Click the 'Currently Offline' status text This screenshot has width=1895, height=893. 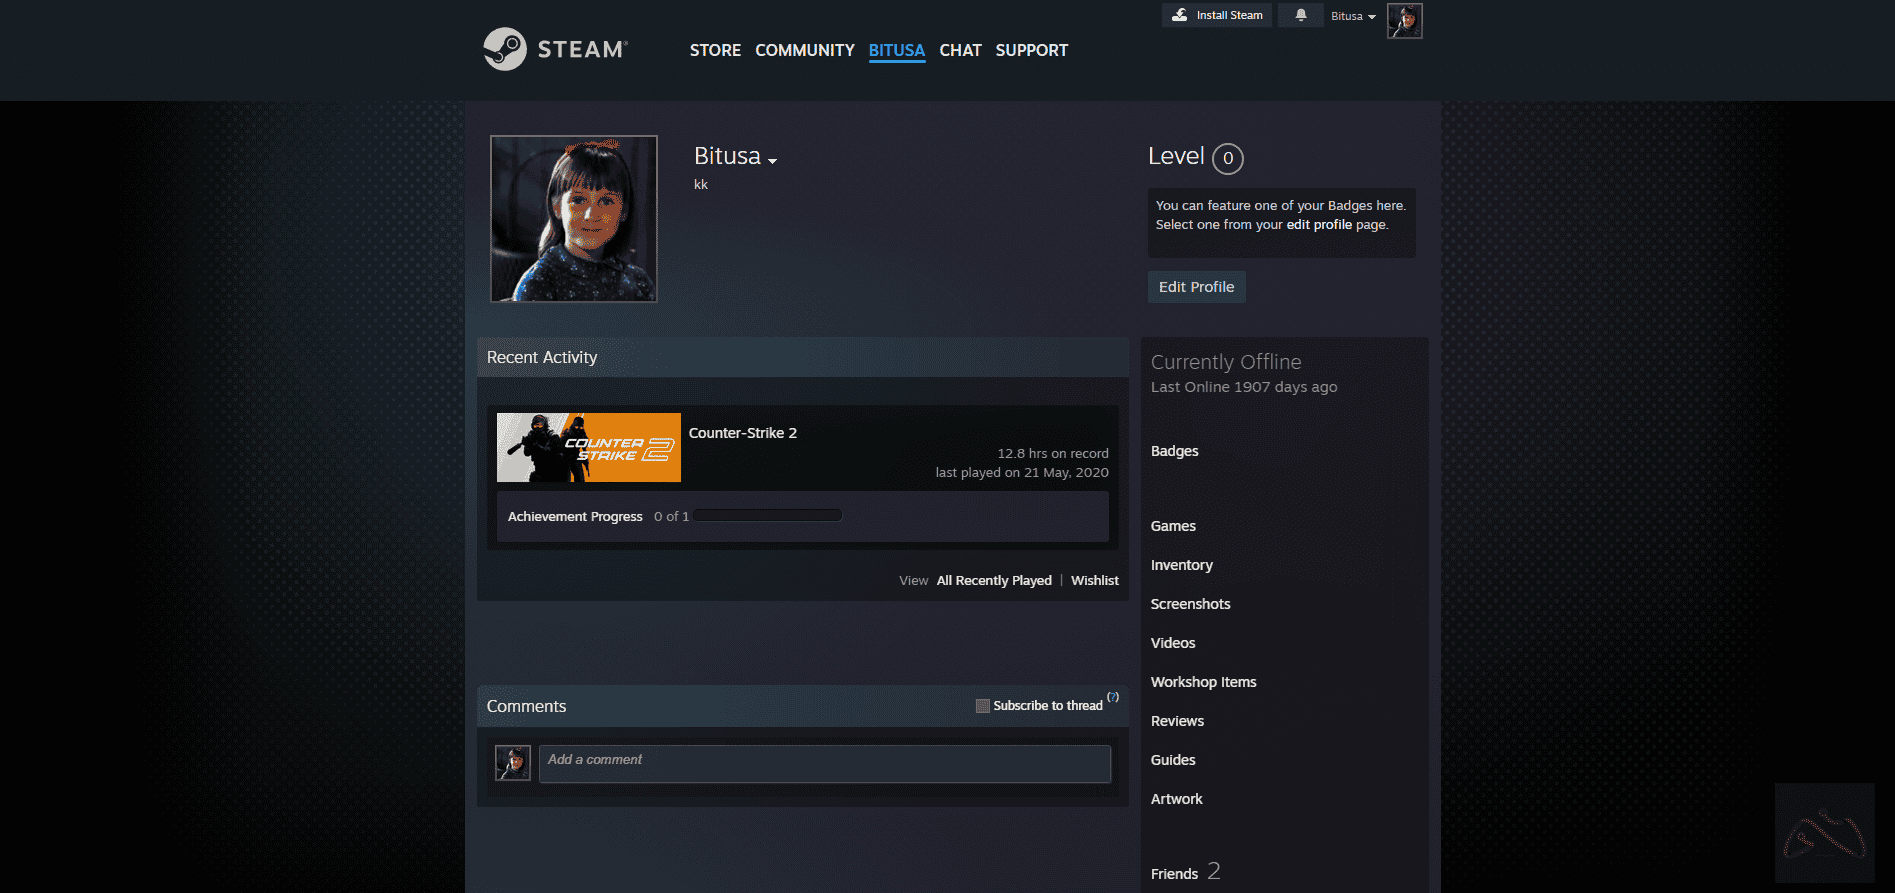point(1226,362)
